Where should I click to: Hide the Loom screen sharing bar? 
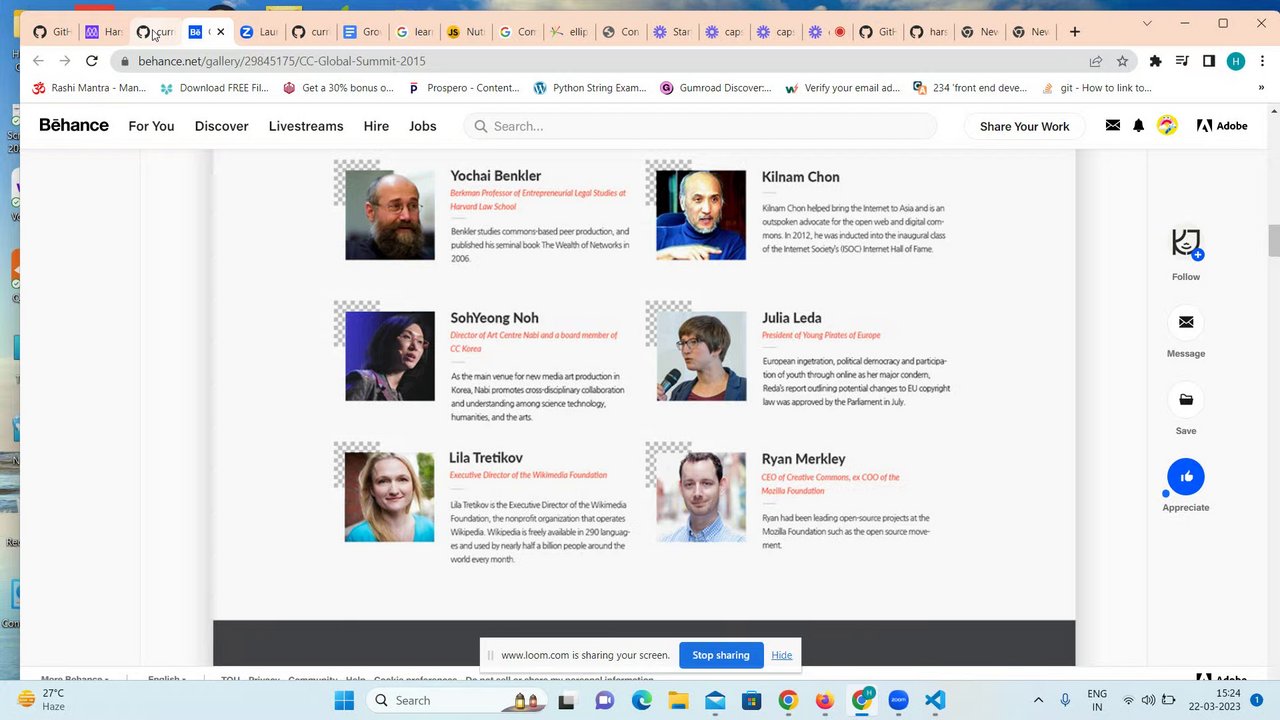click(782, 655)
